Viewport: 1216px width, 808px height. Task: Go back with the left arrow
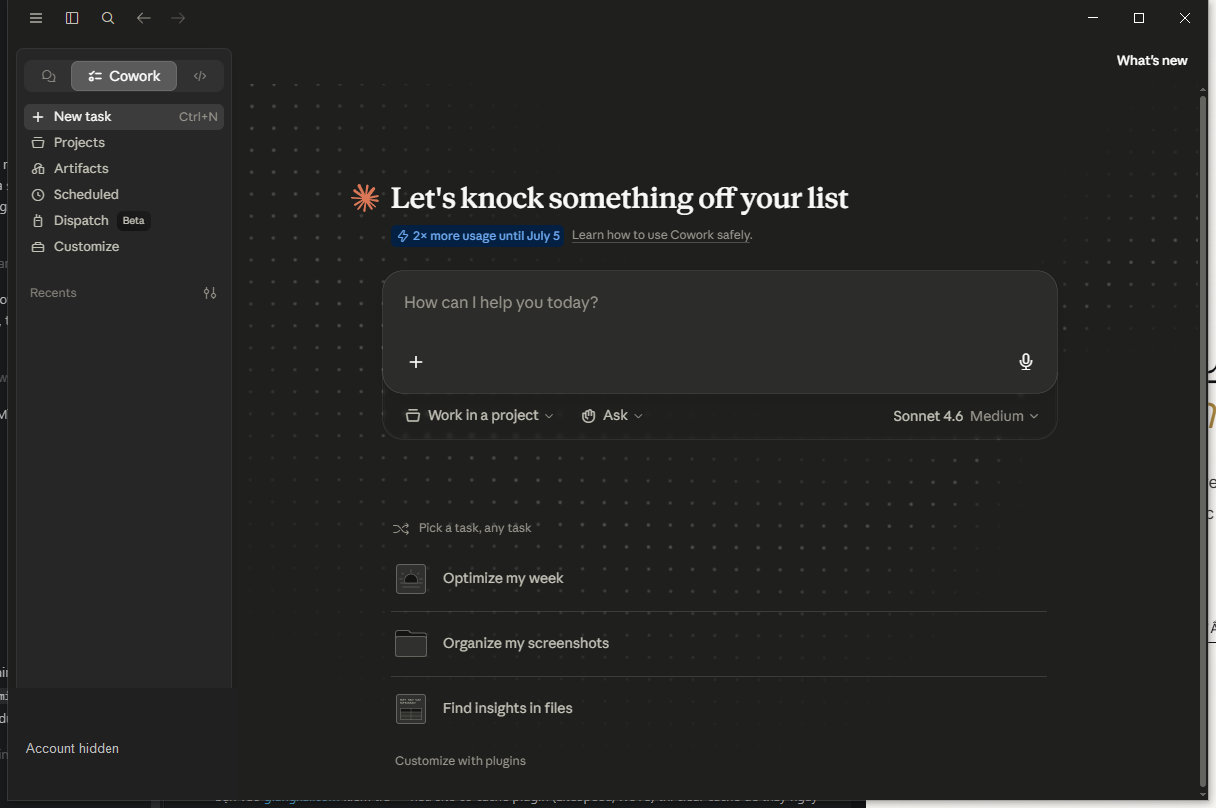pos(144,18)
